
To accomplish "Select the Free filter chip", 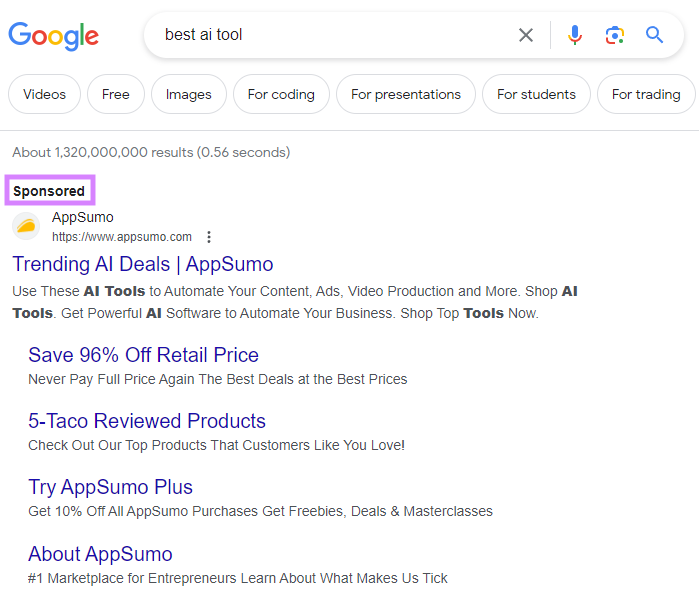I will [116, 94].
